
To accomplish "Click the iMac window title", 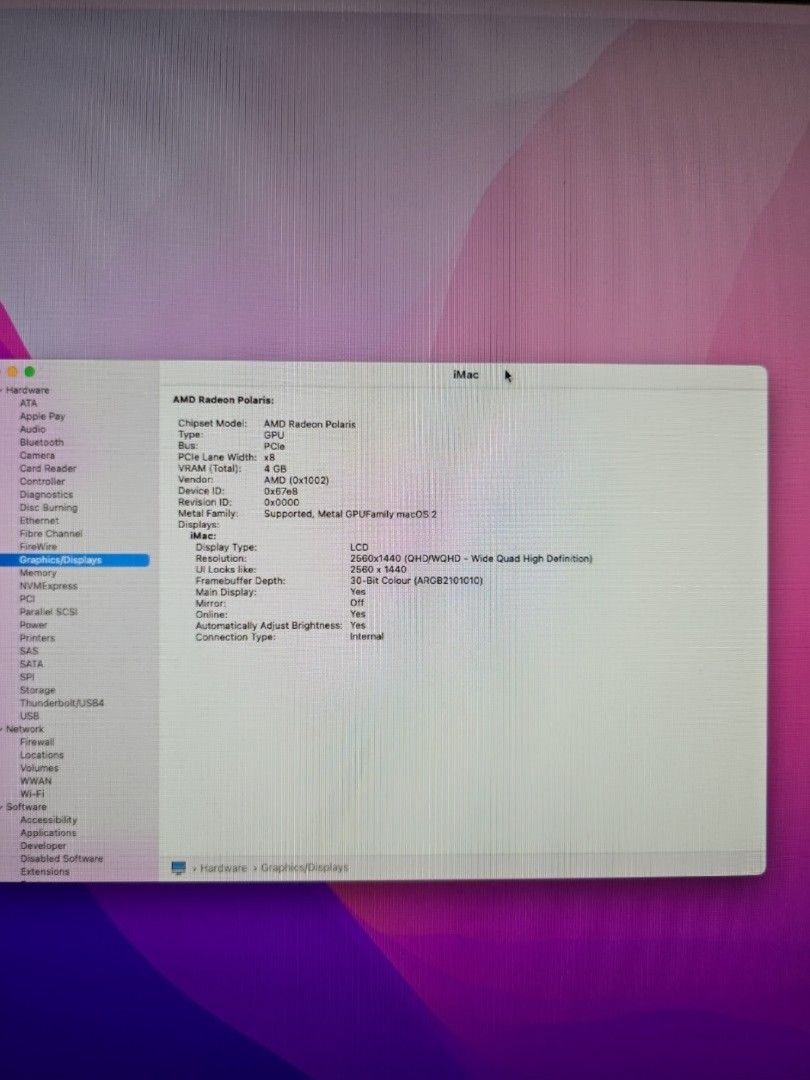I will coord(466,375).
